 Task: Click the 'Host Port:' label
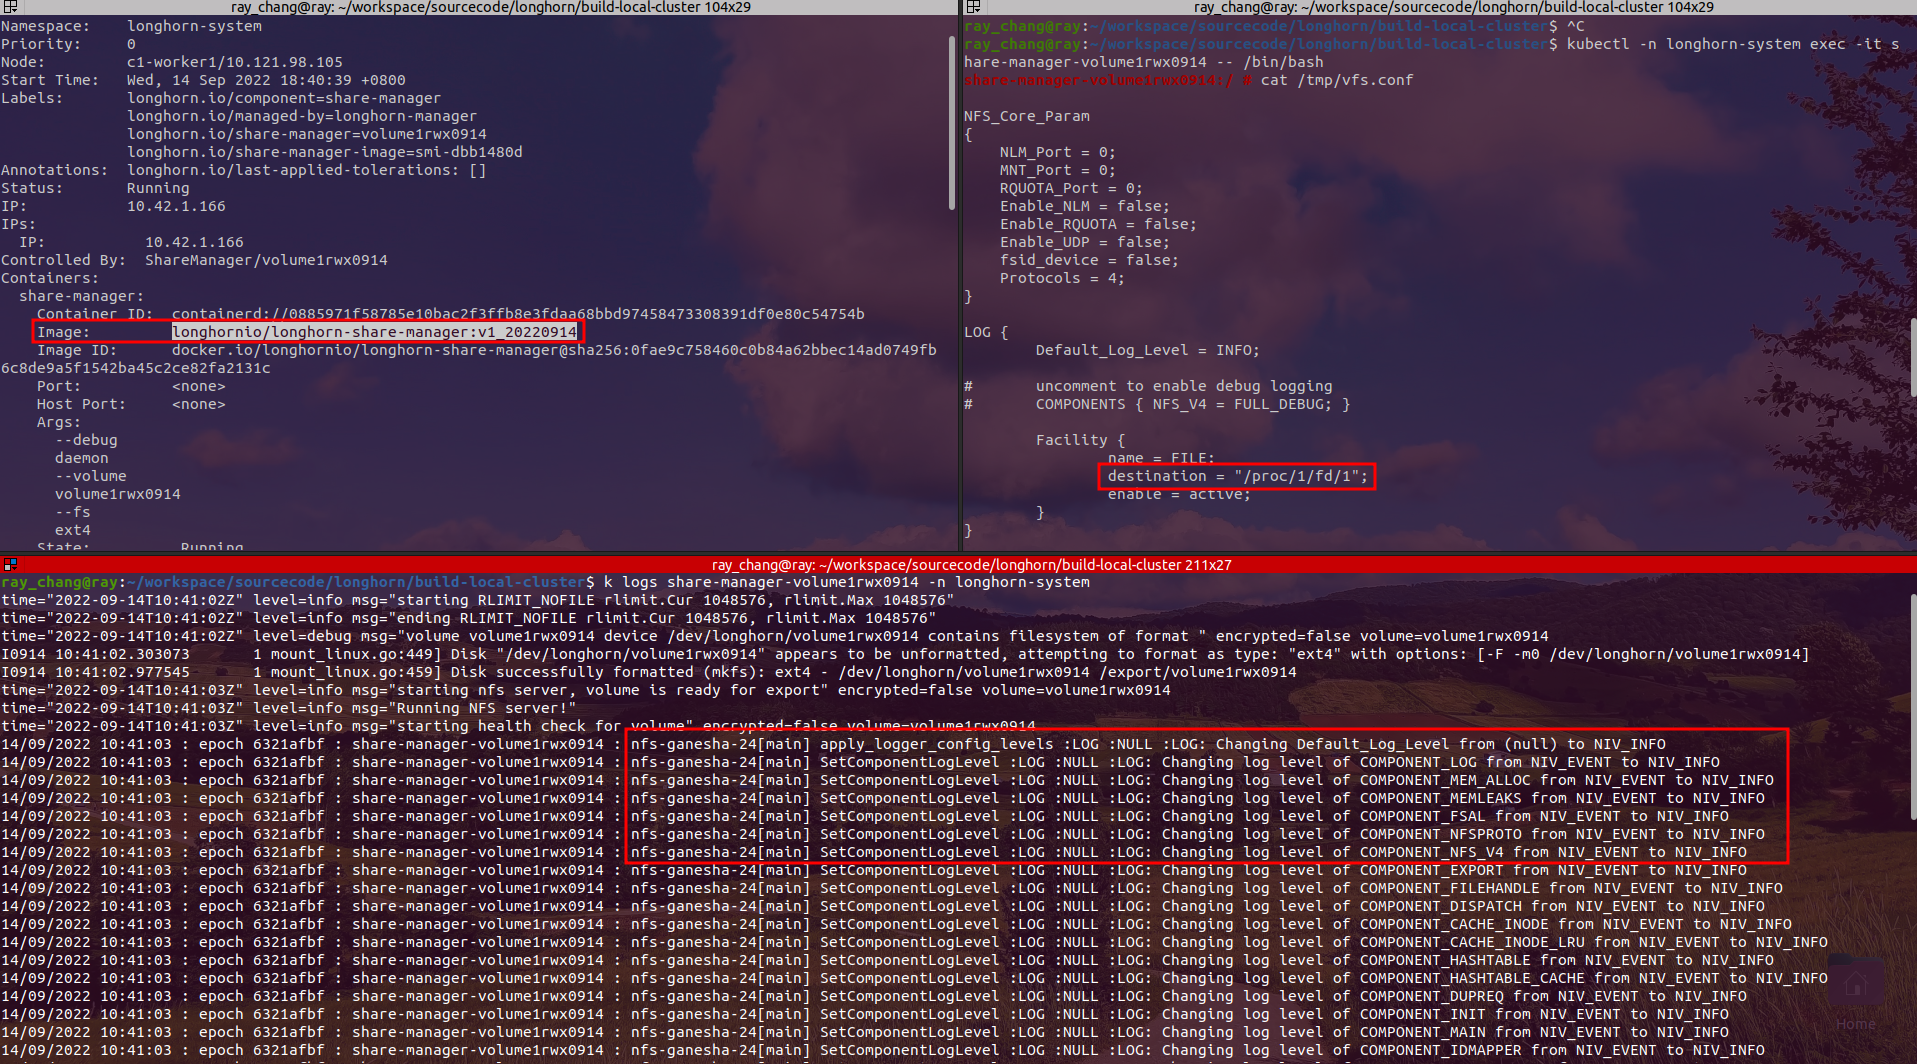[81, 404]
